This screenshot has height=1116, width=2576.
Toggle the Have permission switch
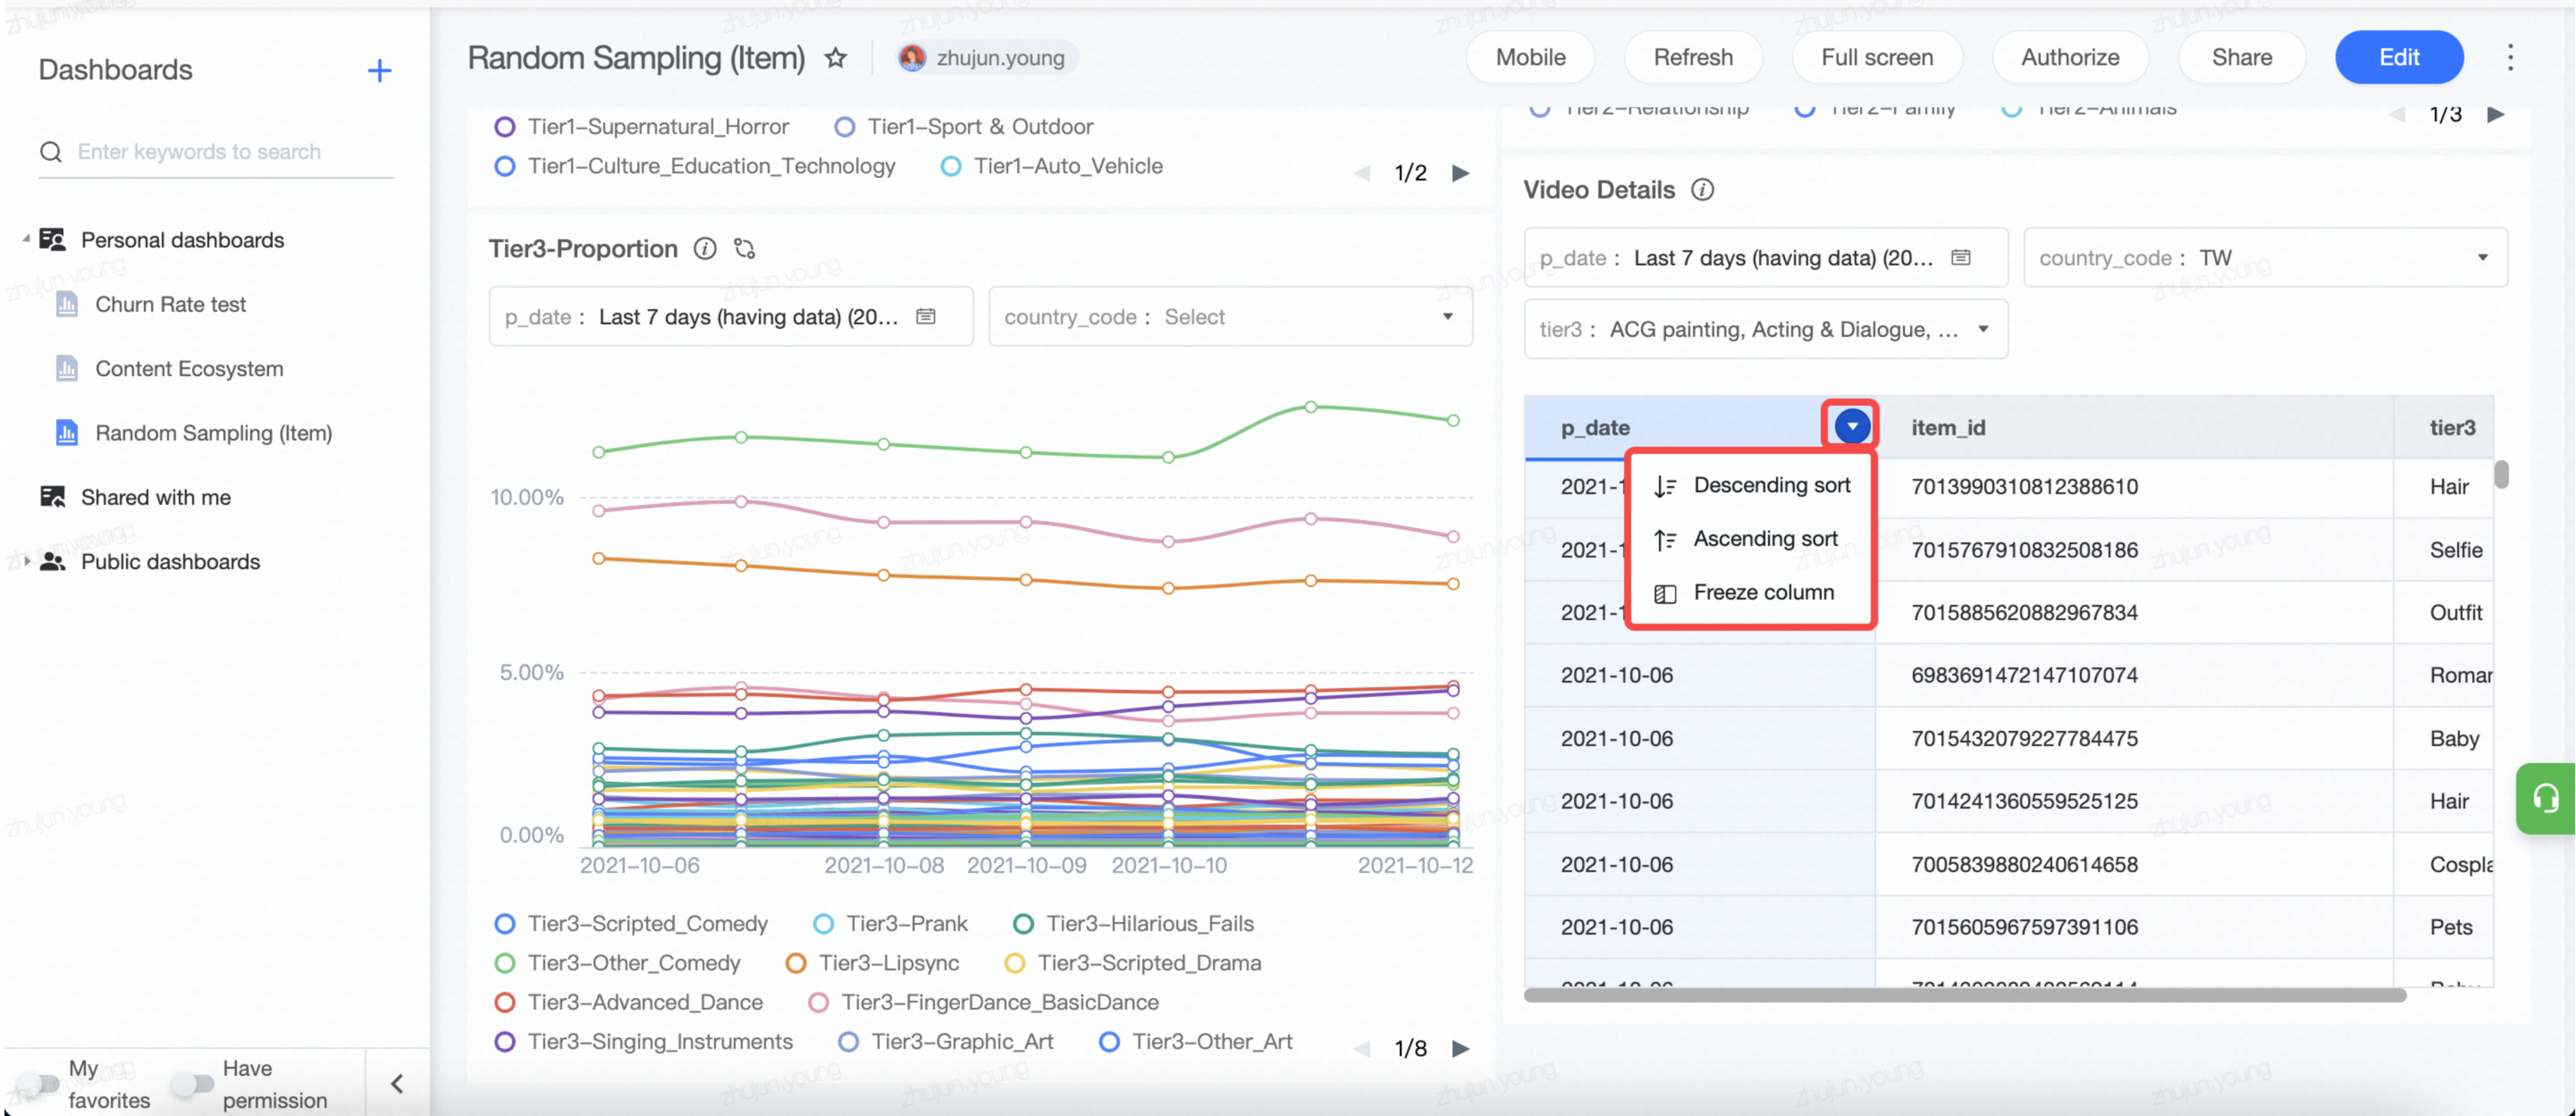coord(192,1083)
